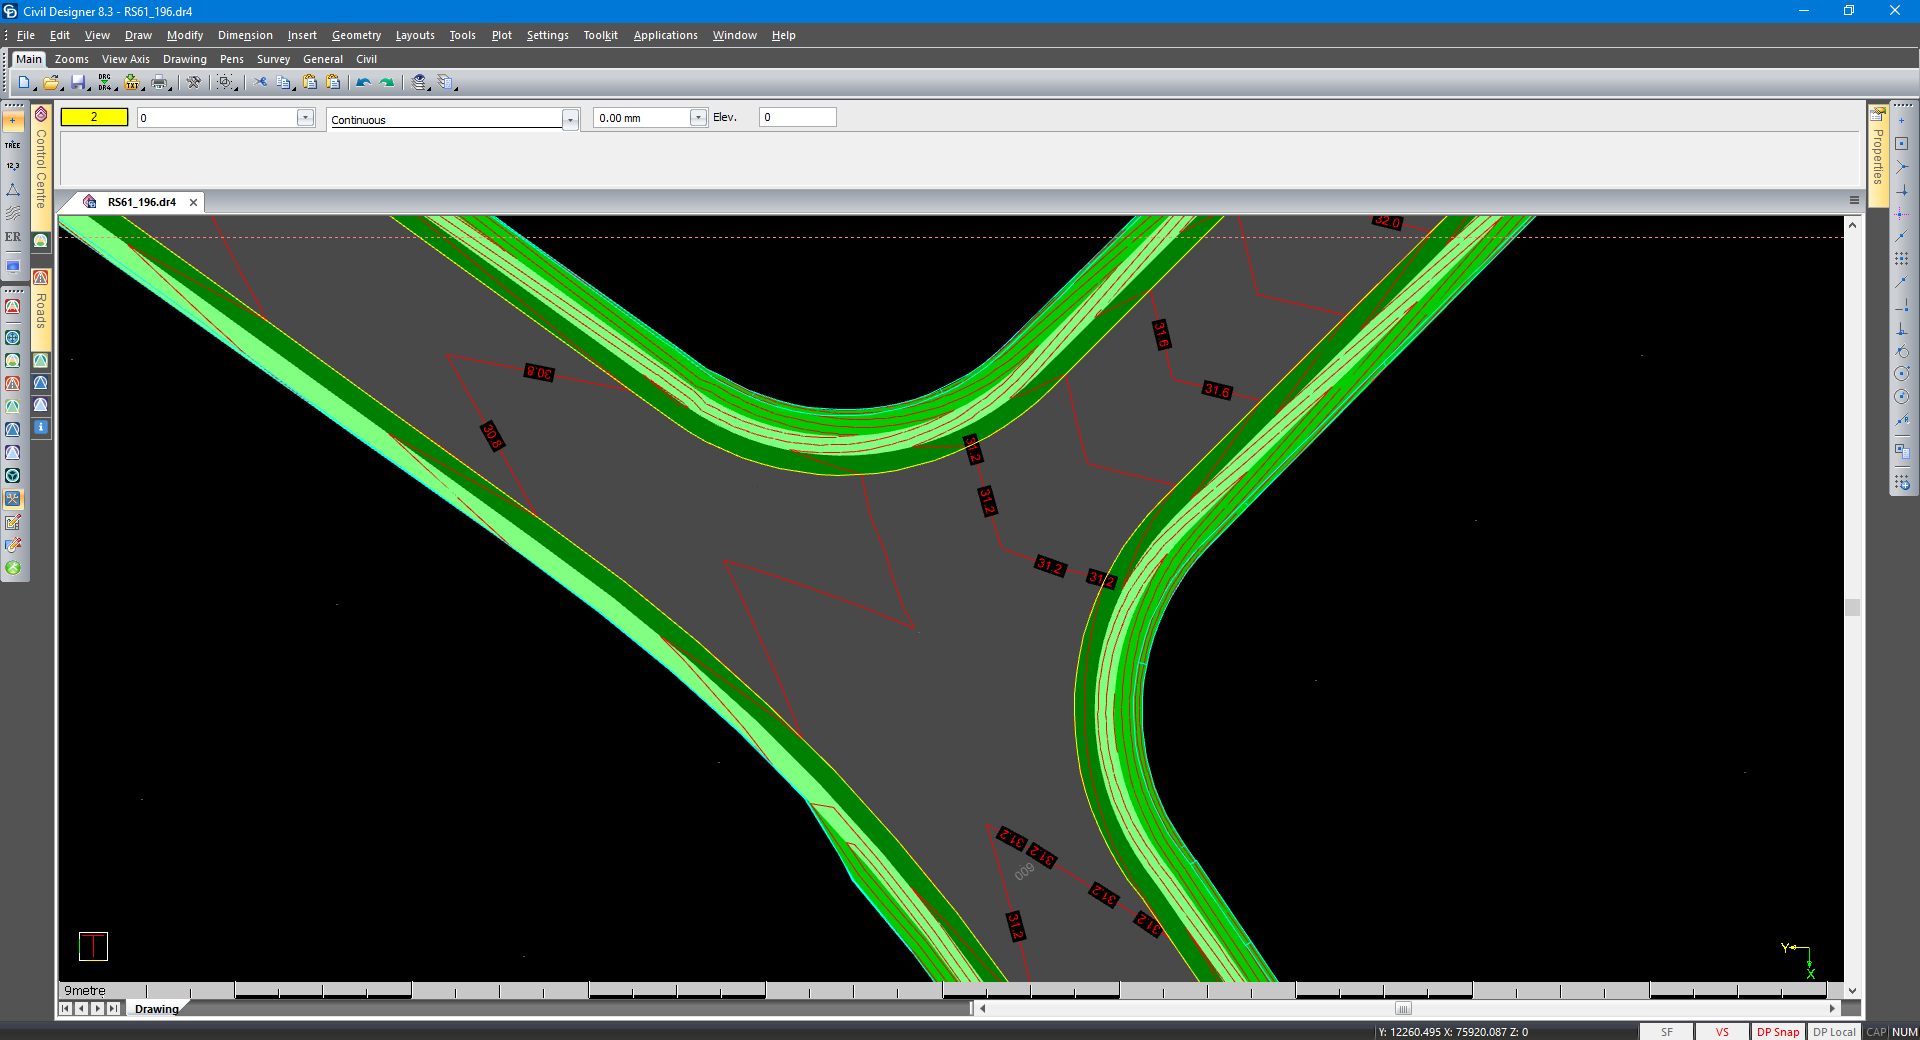Close the RS61_196.dr4 document tab
Image resolution: width=1920 pixels, height=1040 pixels.
click(x=194, y=202)
